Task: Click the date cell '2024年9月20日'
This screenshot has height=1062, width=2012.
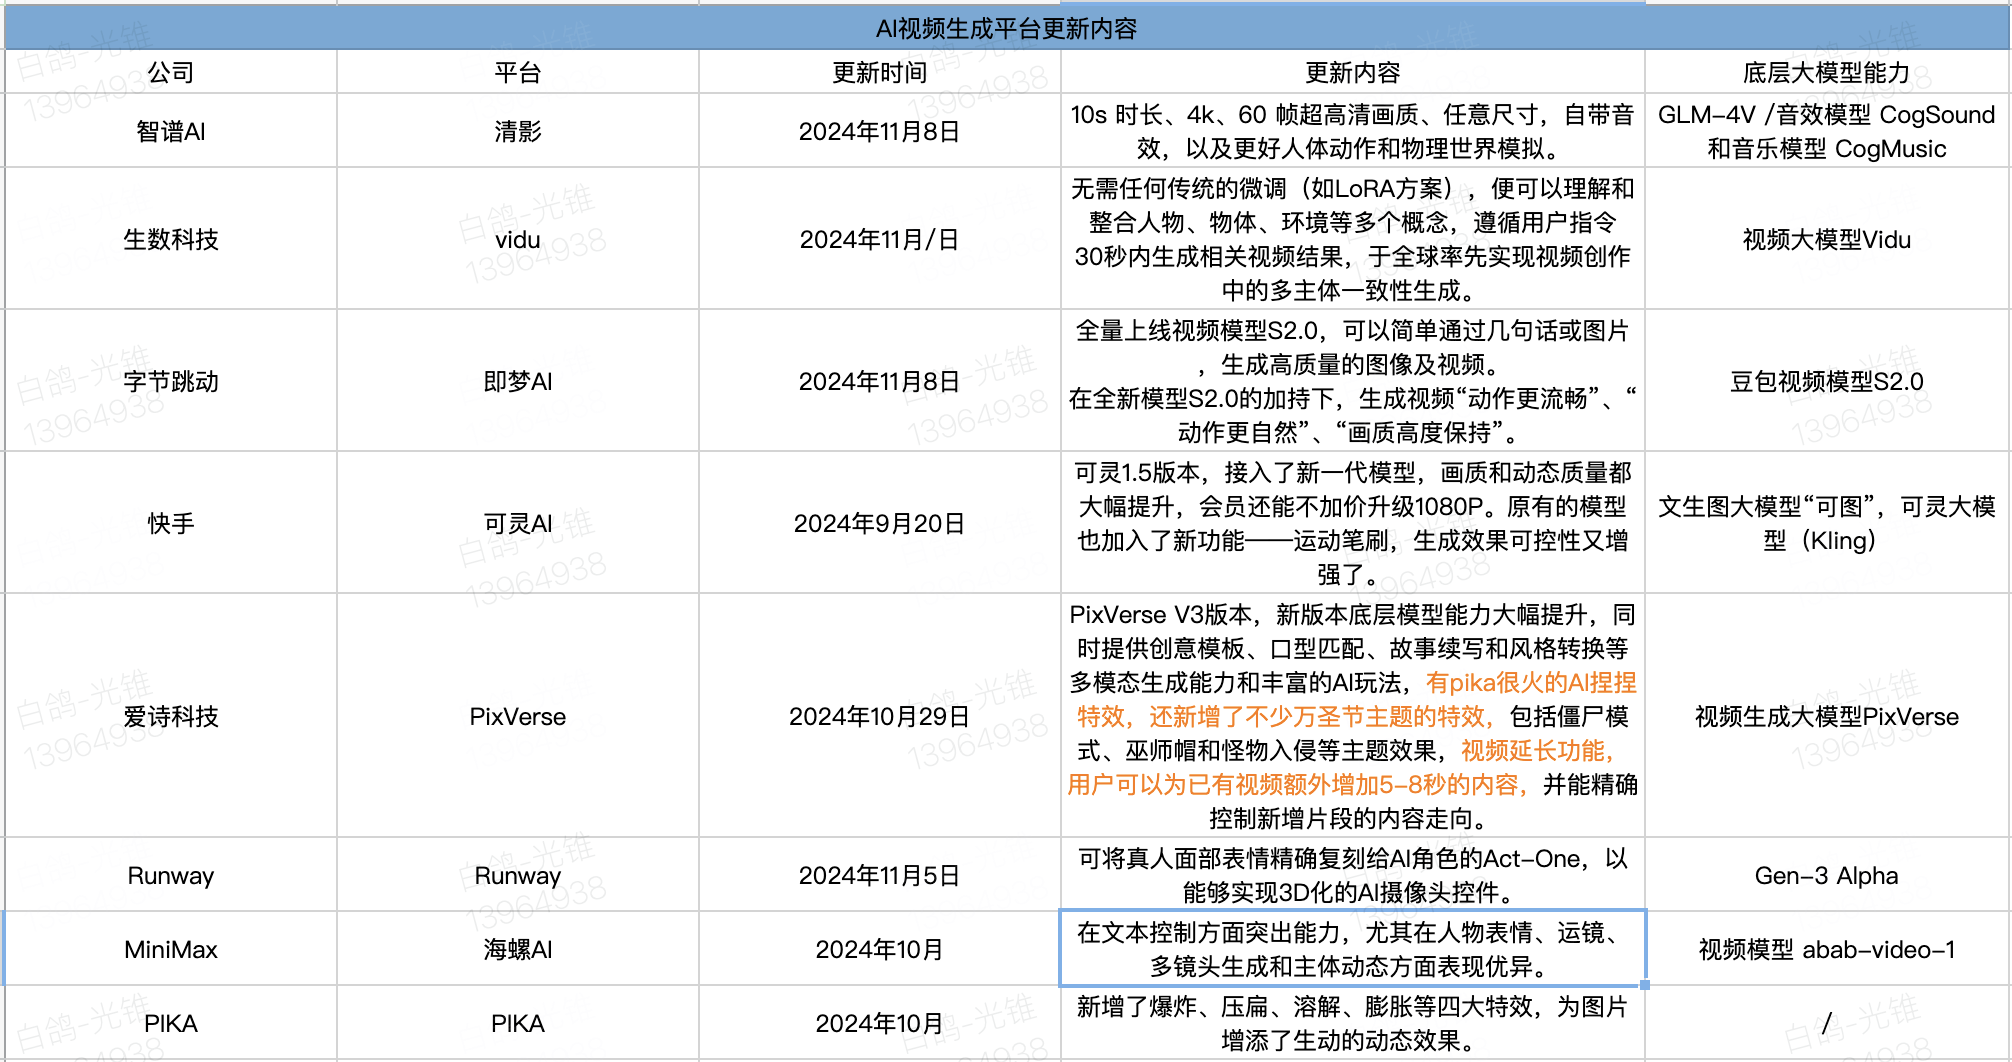Action: click(x=880, y=523)
